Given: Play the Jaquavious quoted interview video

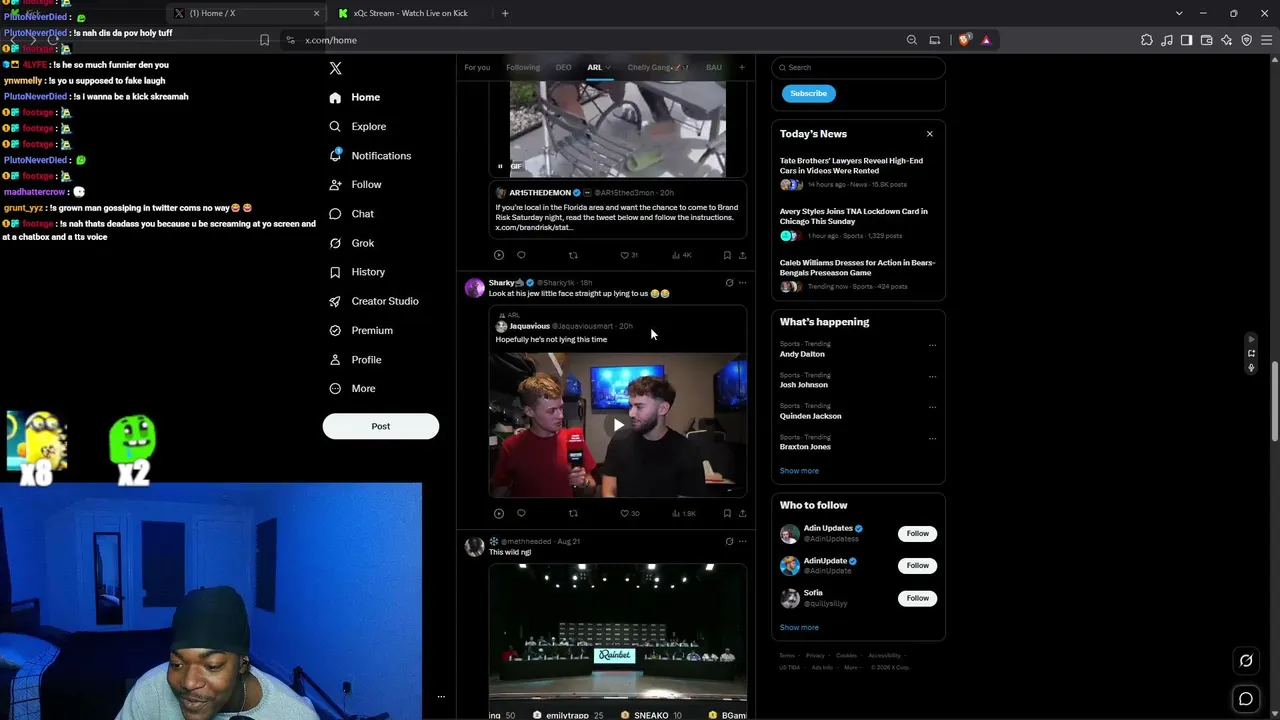Looking at the screenshot, I should 618,425.
